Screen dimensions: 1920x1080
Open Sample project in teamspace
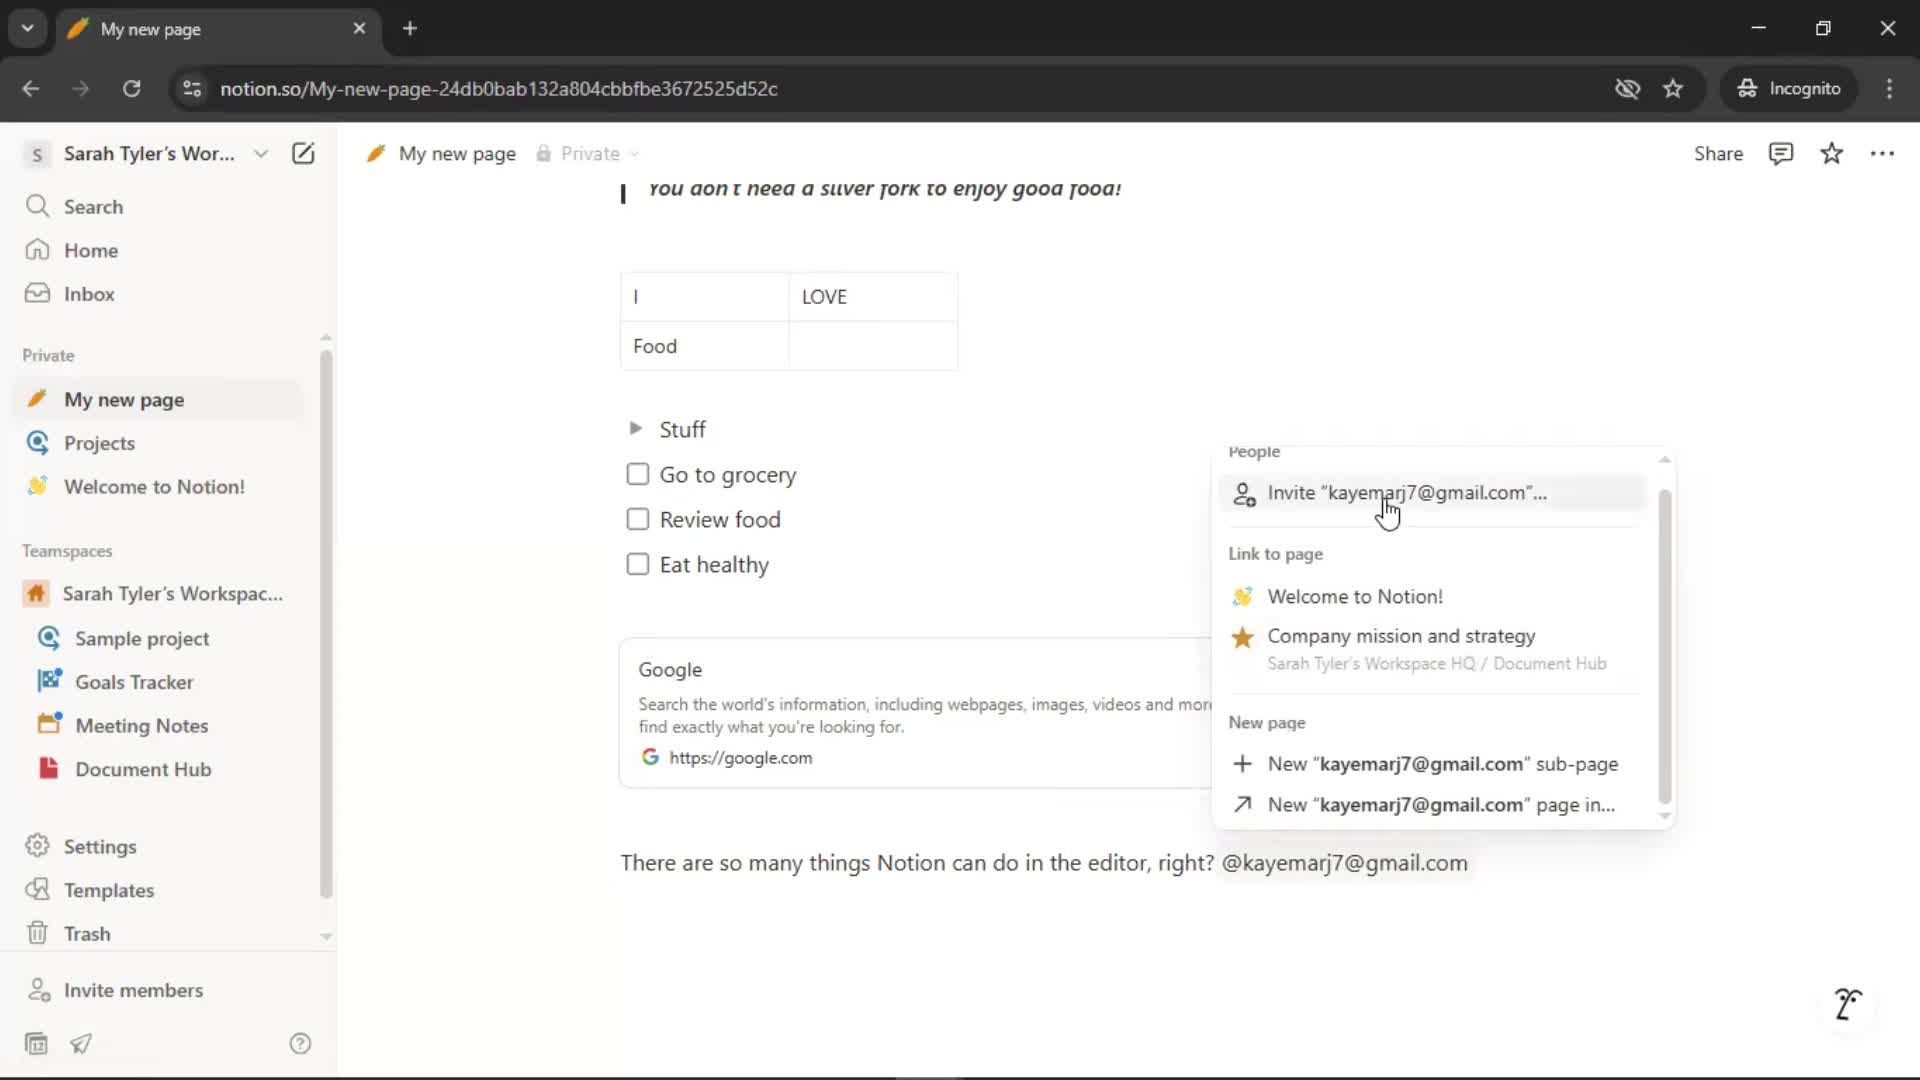158,638
